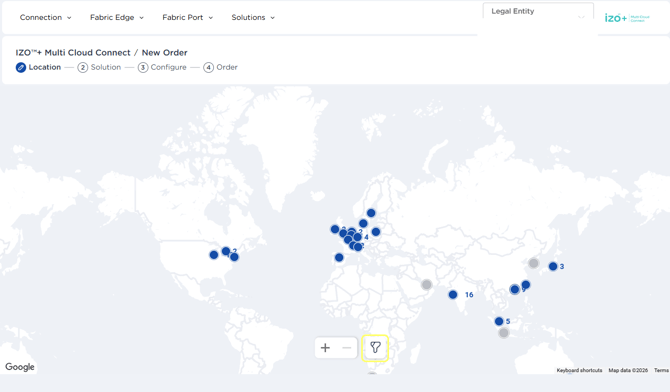Click the map filter funnel icon

click(375, 348)
